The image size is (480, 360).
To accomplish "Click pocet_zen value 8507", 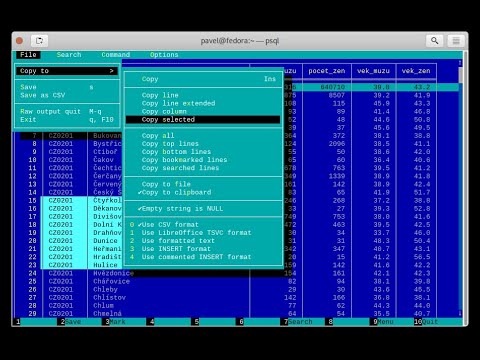I will pyautogui.click(x=337, y=95).
